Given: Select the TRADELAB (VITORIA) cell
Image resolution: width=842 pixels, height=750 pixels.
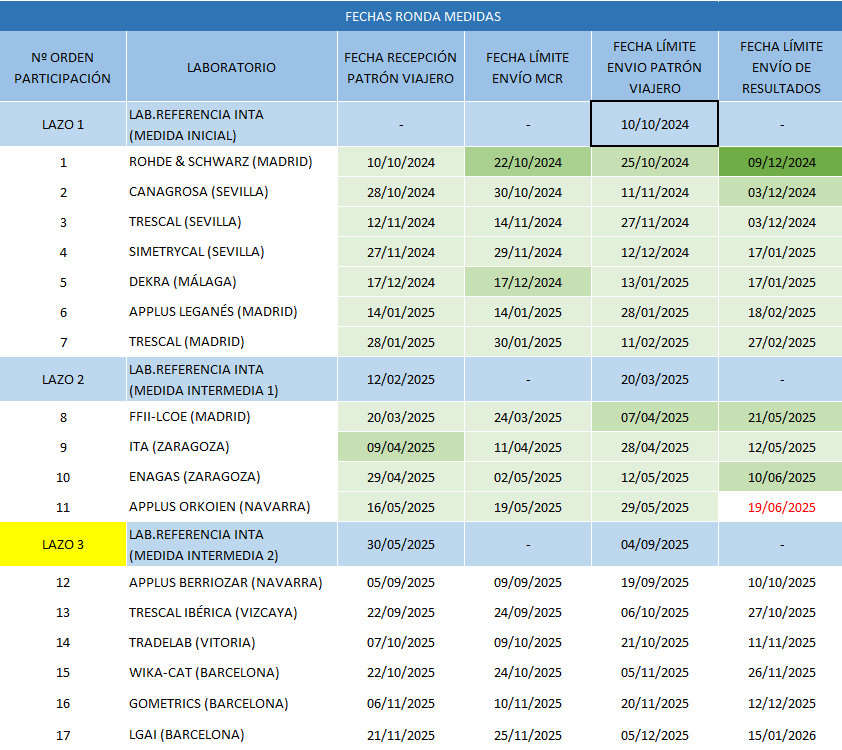Looking at the screenshot, I should [231, 642].
